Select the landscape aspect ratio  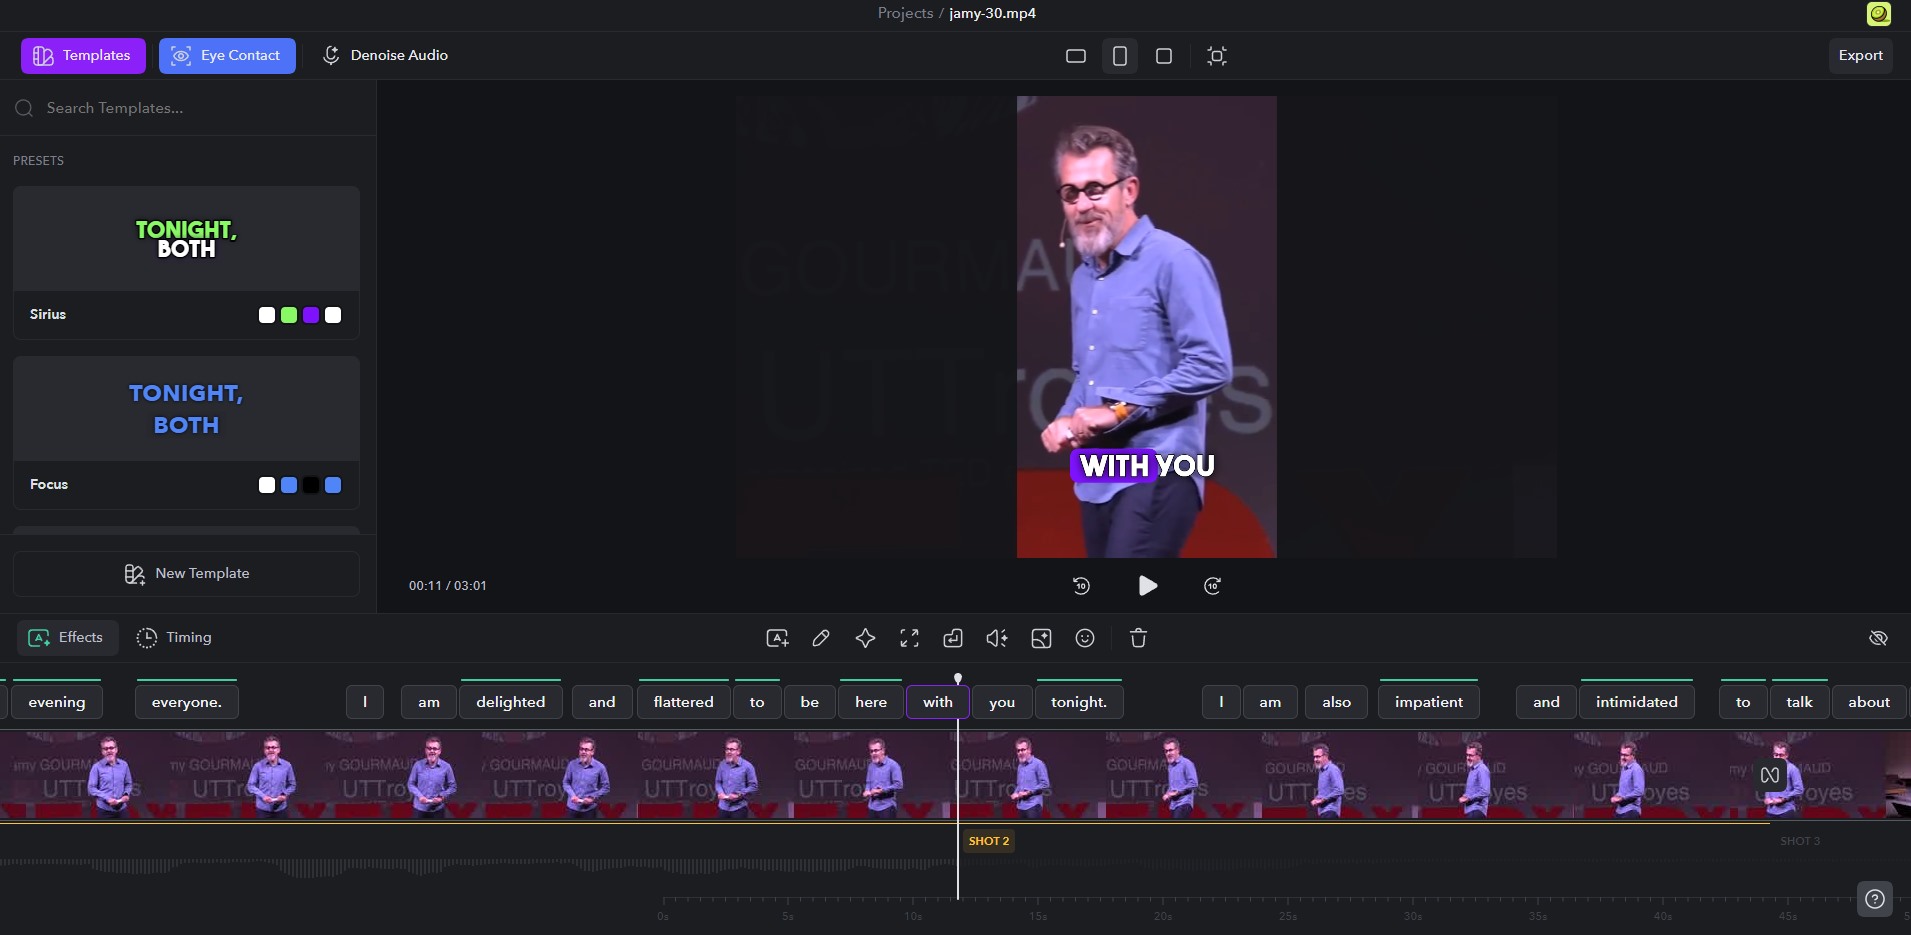pos(1076,56)
